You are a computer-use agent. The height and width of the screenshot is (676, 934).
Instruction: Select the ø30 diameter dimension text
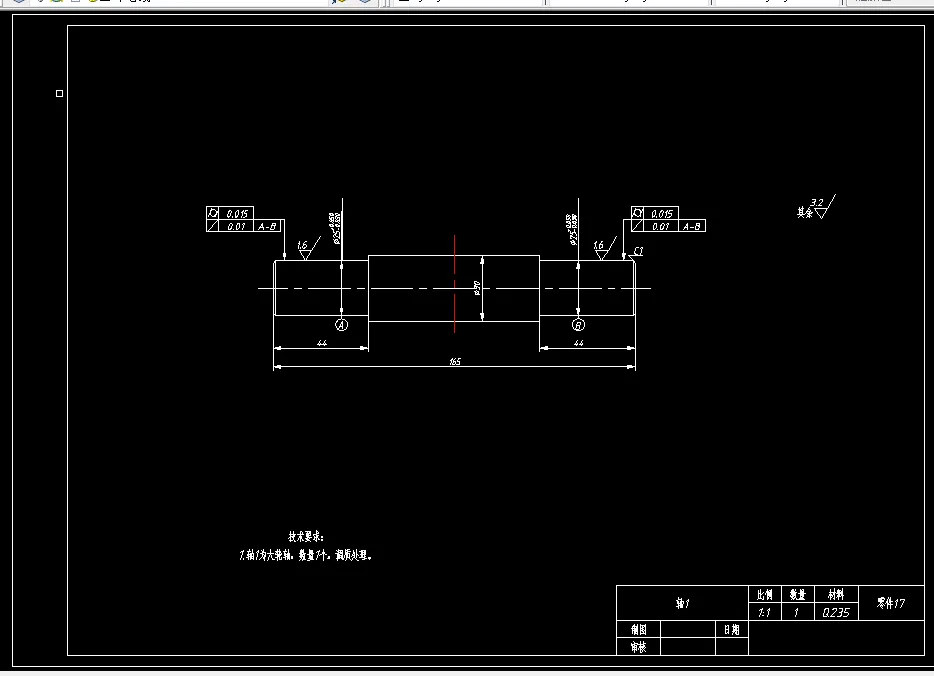[x=477, y=288]
